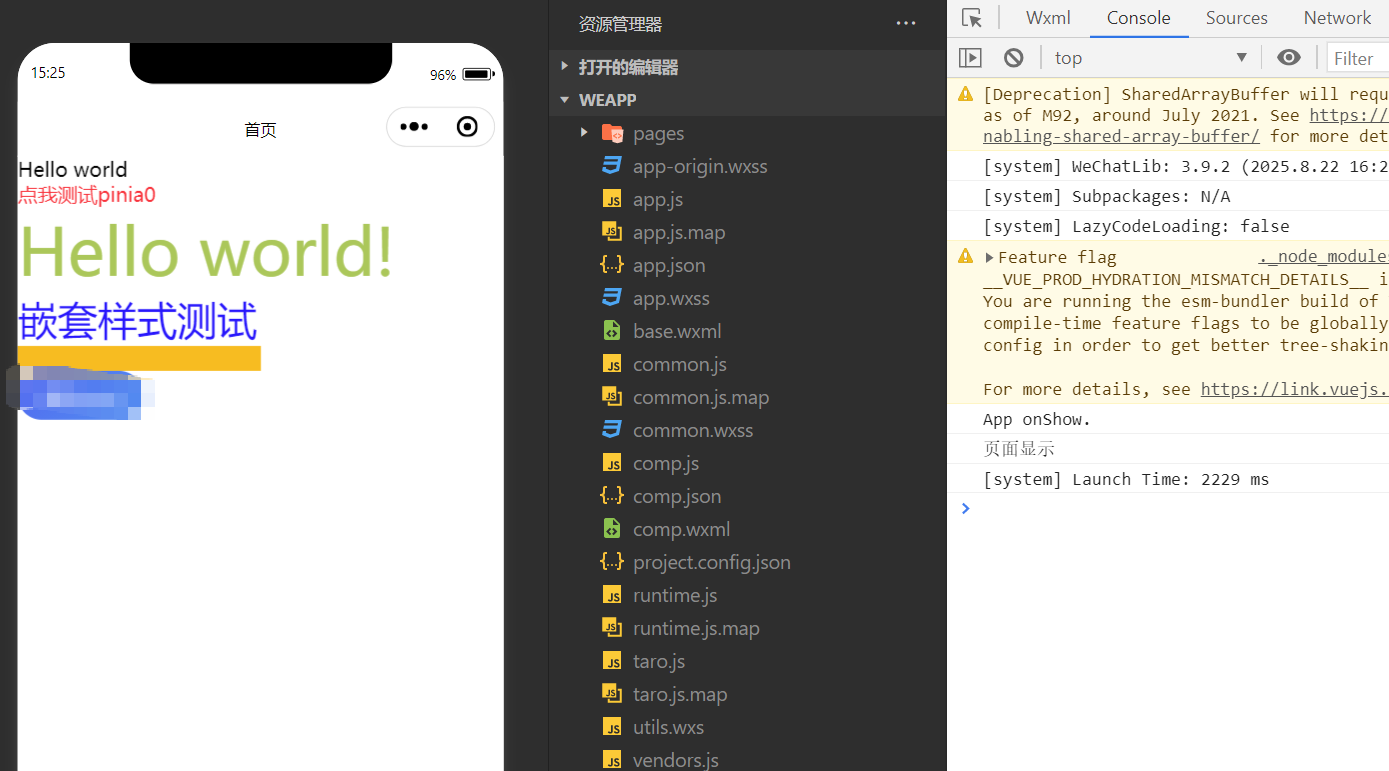Click the common.js file icon
This screenshot has height=771, width=1389.
[612, 364]
